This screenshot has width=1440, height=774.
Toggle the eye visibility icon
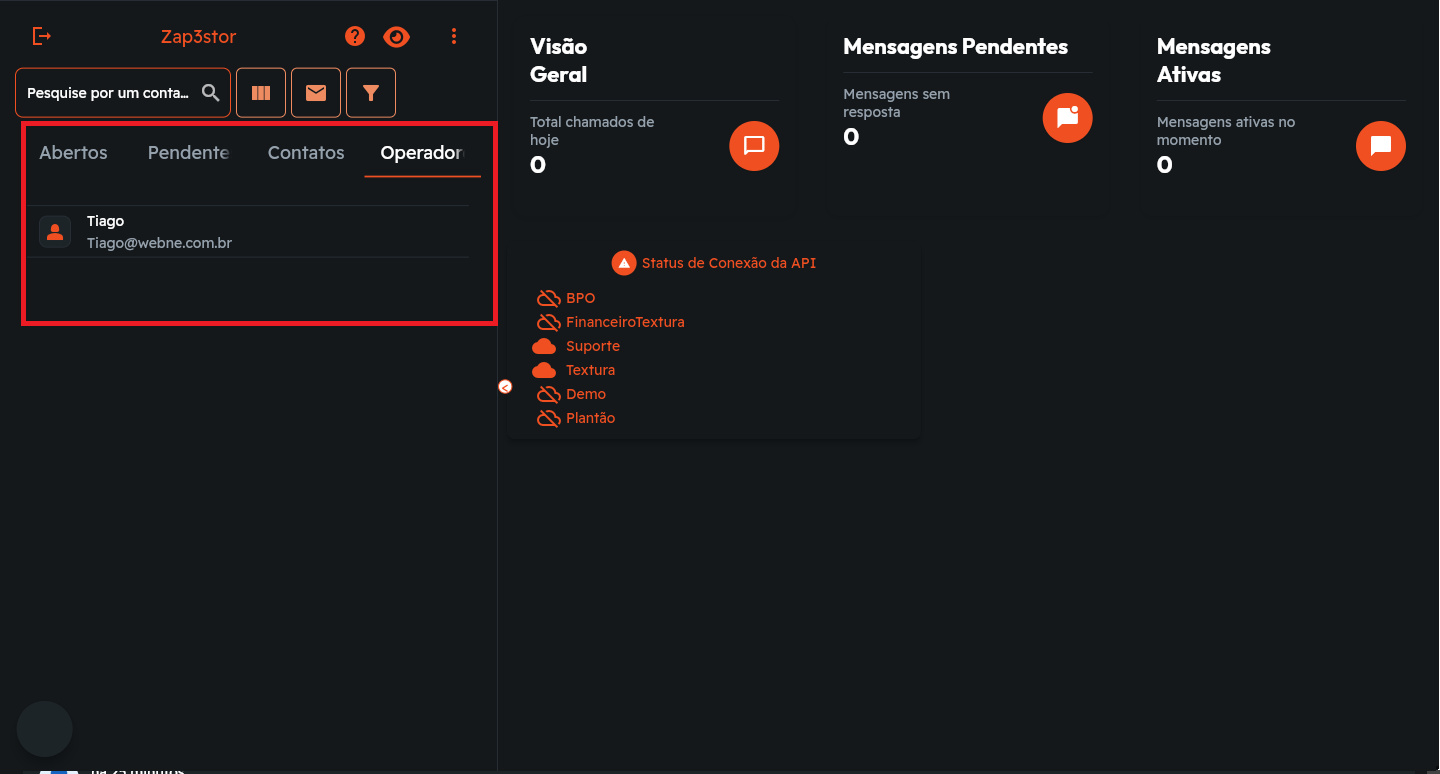(x=397, y=37)
